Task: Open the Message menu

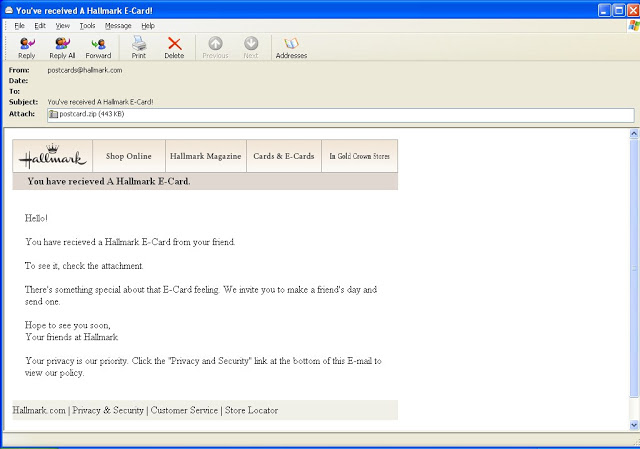Action: pyautogui.click(x=118, y=26)
